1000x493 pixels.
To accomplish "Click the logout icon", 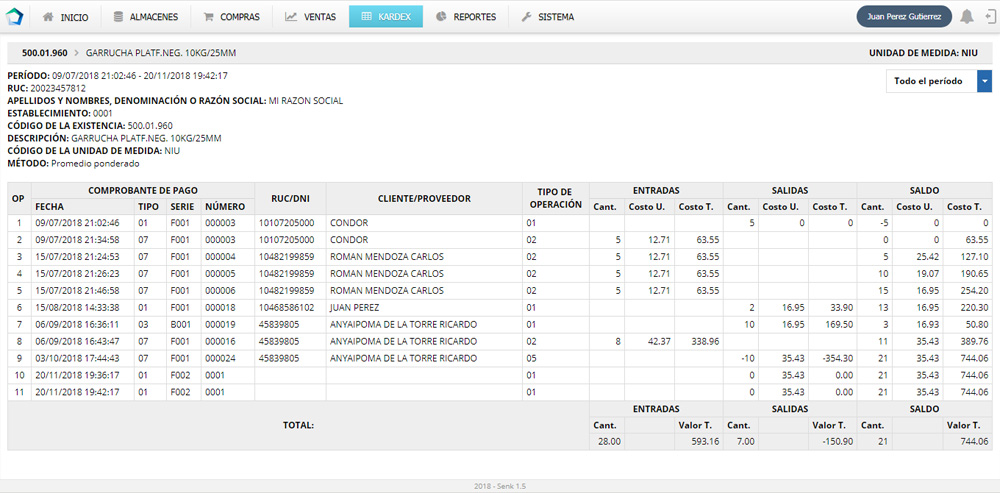I will tap(988, 16).
